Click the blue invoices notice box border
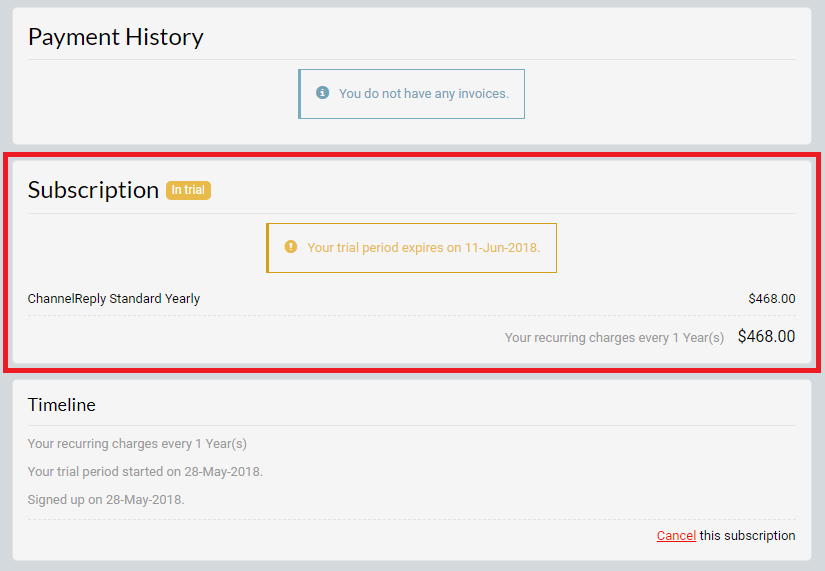Screen dimensions: 825x571 click(x=299, y=94)
